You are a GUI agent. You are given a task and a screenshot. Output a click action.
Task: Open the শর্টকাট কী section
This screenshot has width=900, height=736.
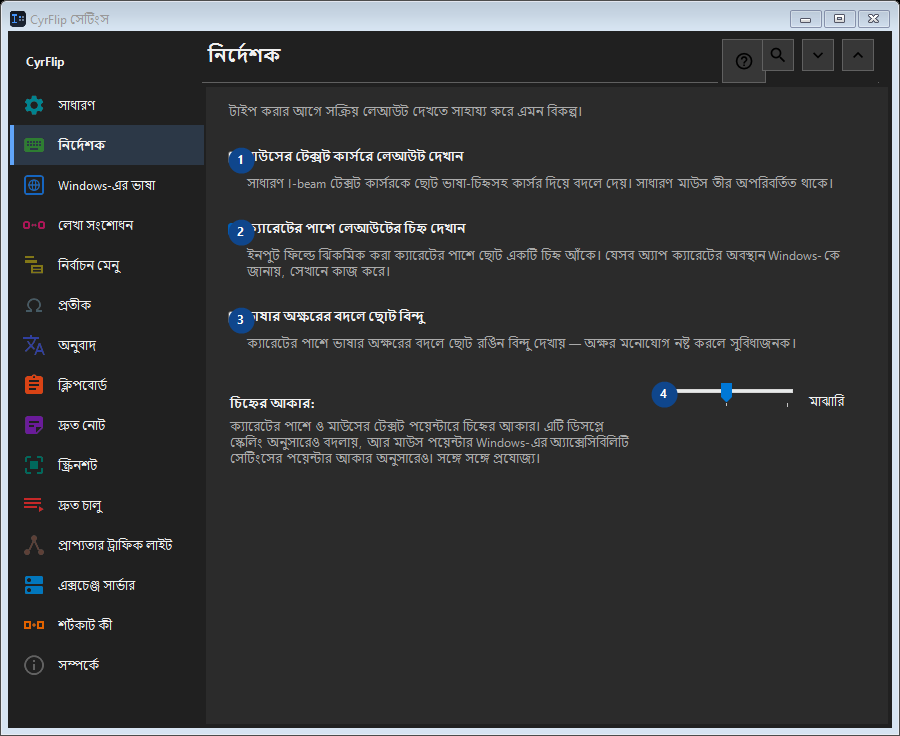coord(107,625)
